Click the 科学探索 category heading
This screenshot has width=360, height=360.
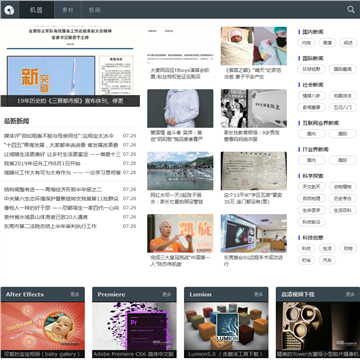pos(313,176)
